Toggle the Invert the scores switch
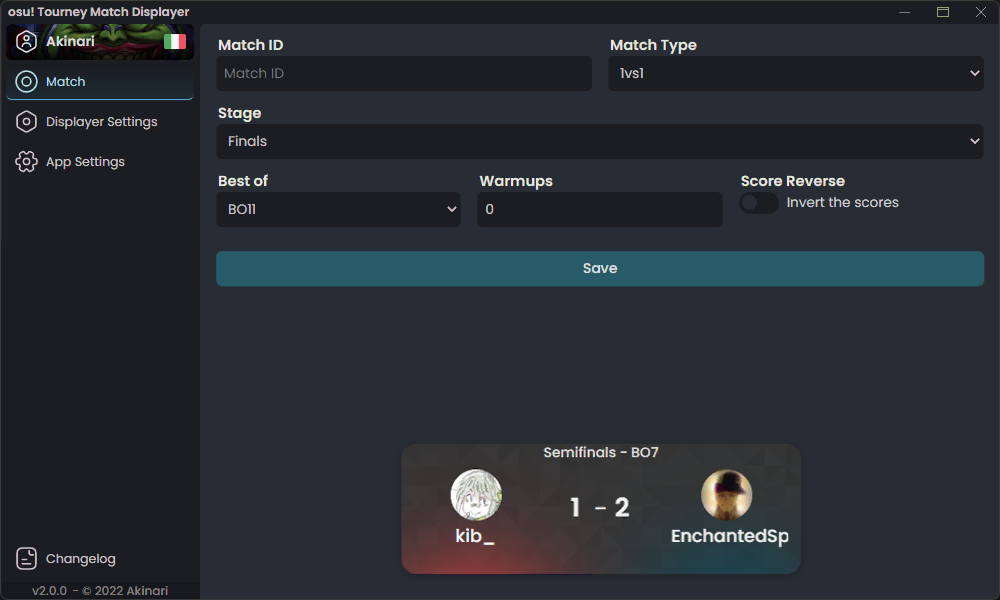Screen dimensions: 1000x600 click(x=759, y=203)
